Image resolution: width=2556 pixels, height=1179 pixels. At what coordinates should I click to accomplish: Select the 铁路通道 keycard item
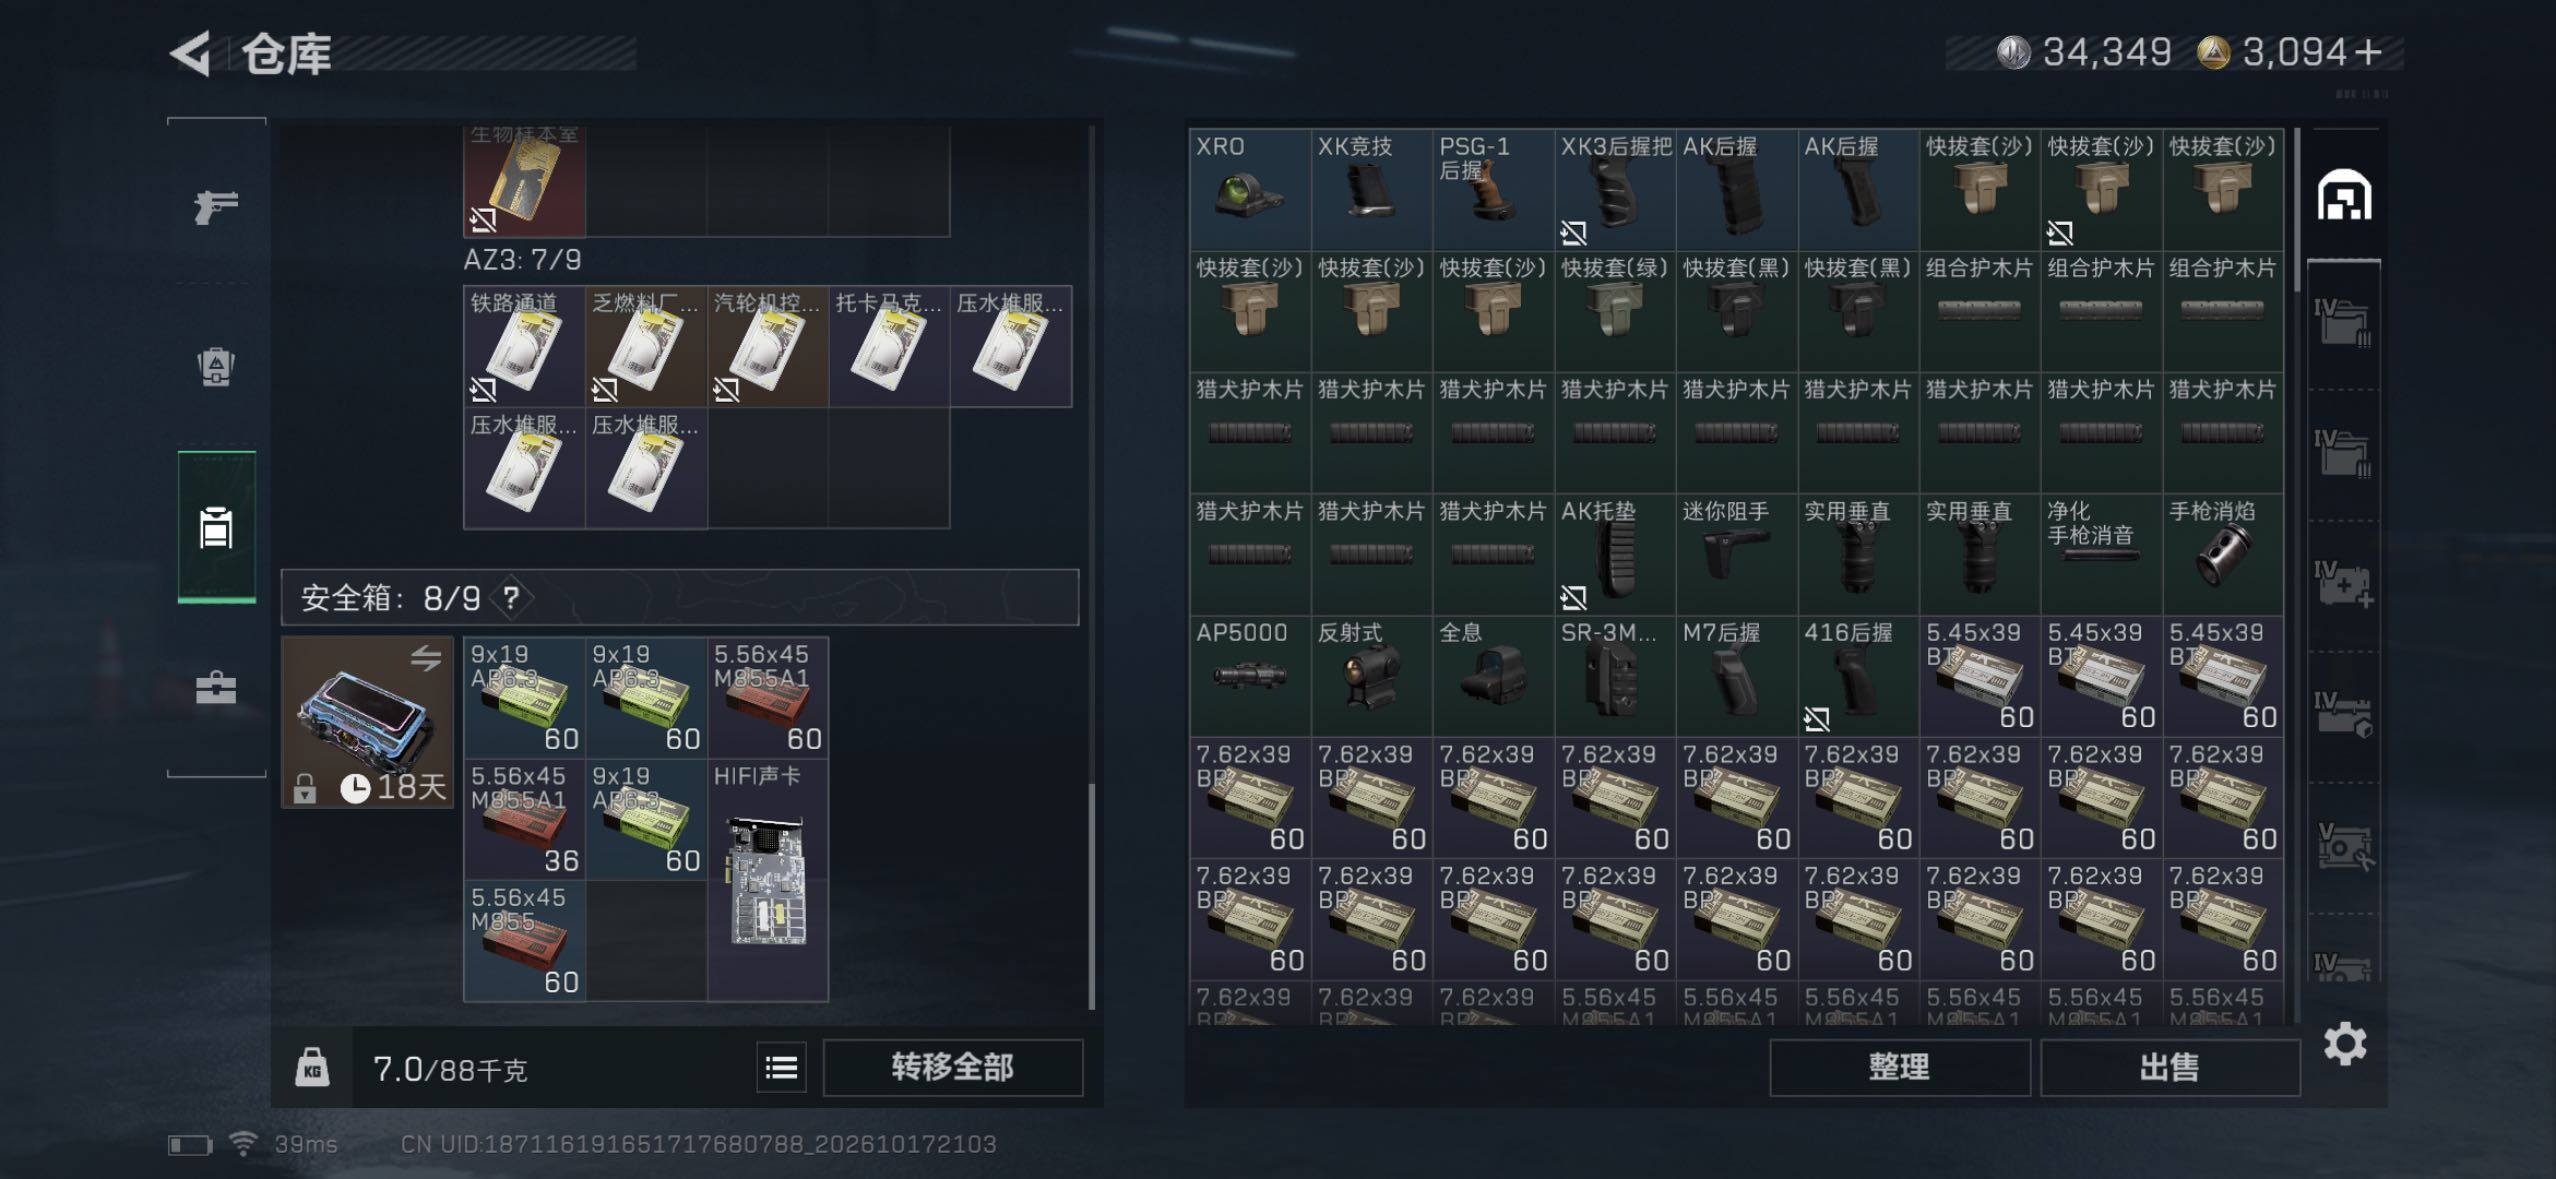coord(524,346)
